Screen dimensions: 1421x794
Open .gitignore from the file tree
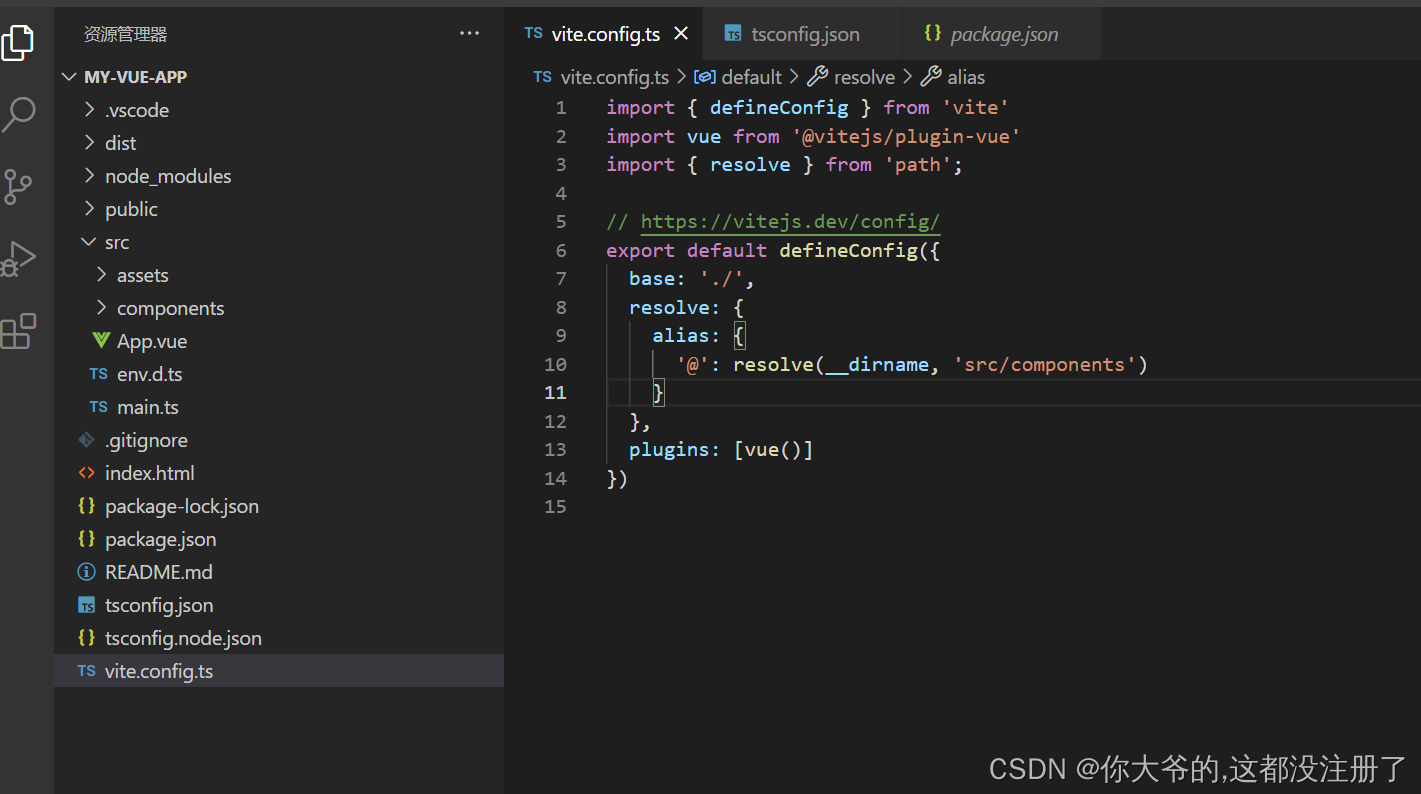tap(146, 440)
